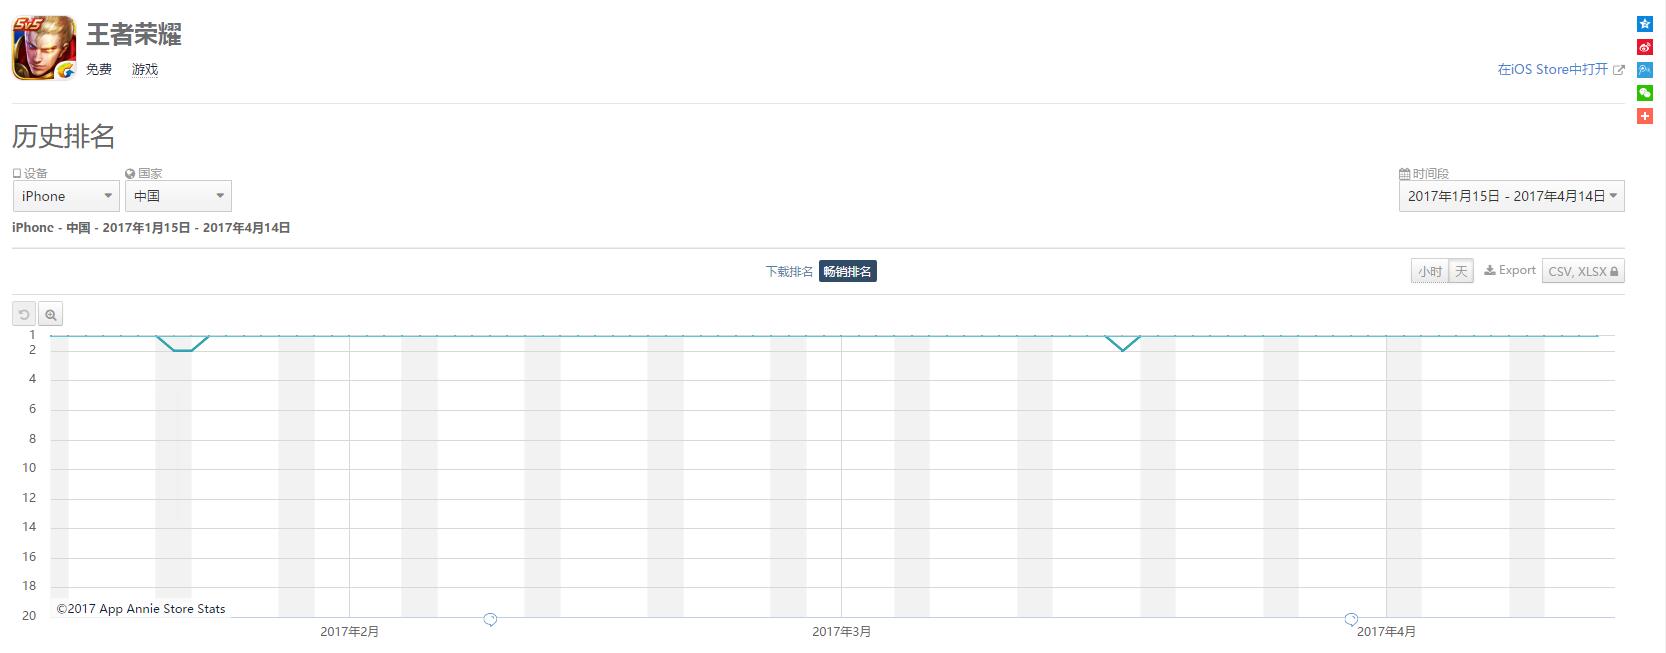The image size is (1666, 653).
Task: Switch to 下载排名 tab
Action: point(789,271)
